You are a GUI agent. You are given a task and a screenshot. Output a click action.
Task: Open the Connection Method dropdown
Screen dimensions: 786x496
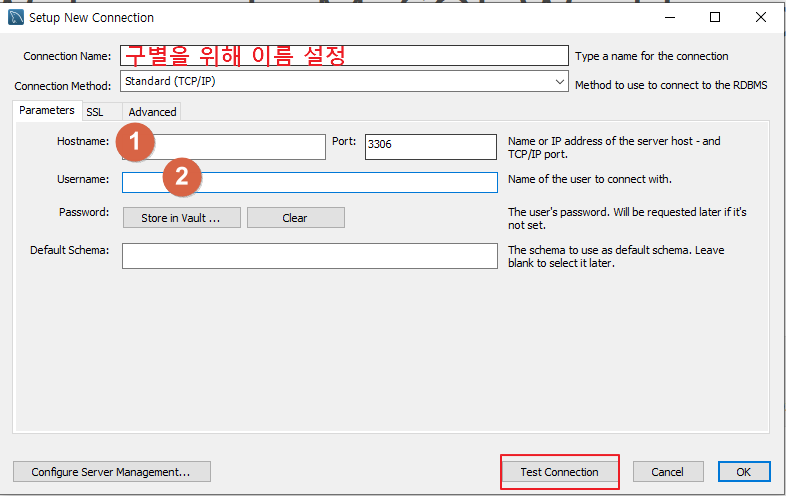(x=344, y=81)
